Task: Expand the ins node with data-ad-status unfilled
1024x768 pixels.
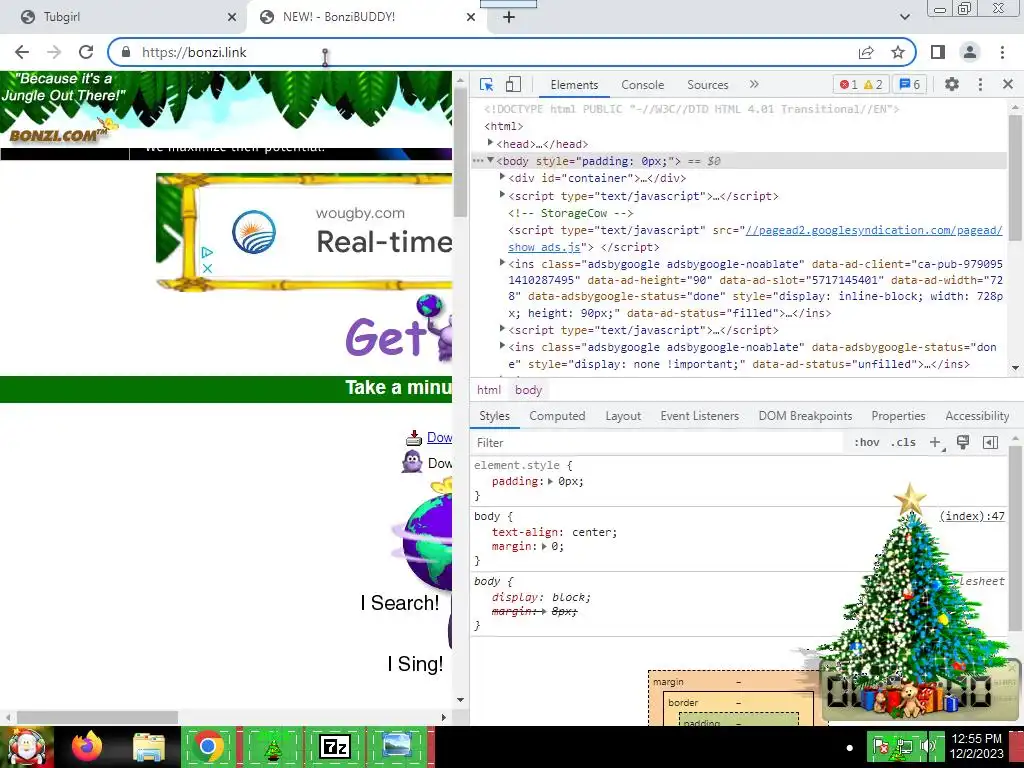Action: (502, 345)
